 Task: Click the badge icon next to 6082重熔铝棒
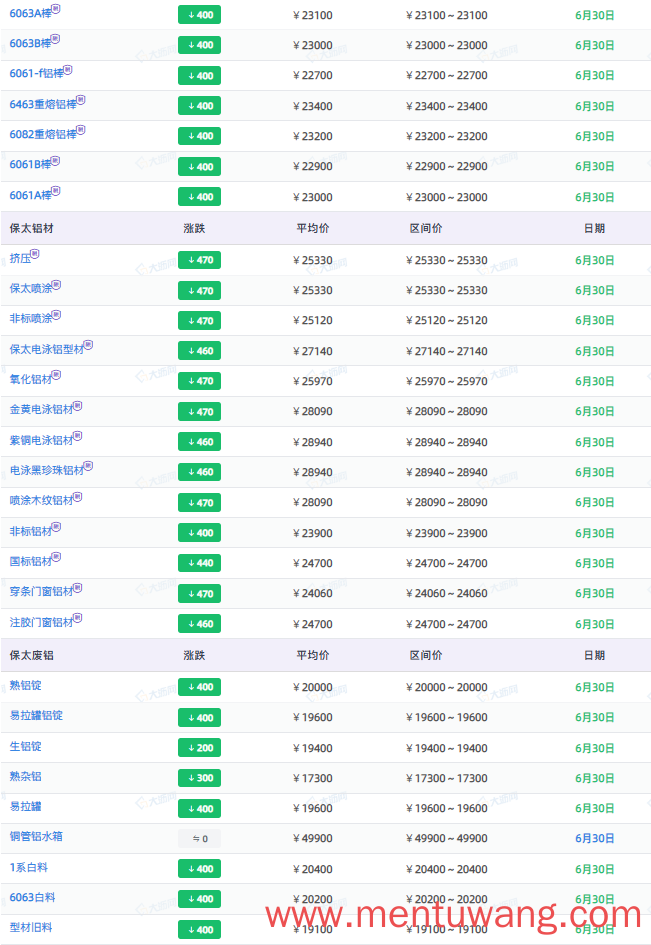point(81,130)
